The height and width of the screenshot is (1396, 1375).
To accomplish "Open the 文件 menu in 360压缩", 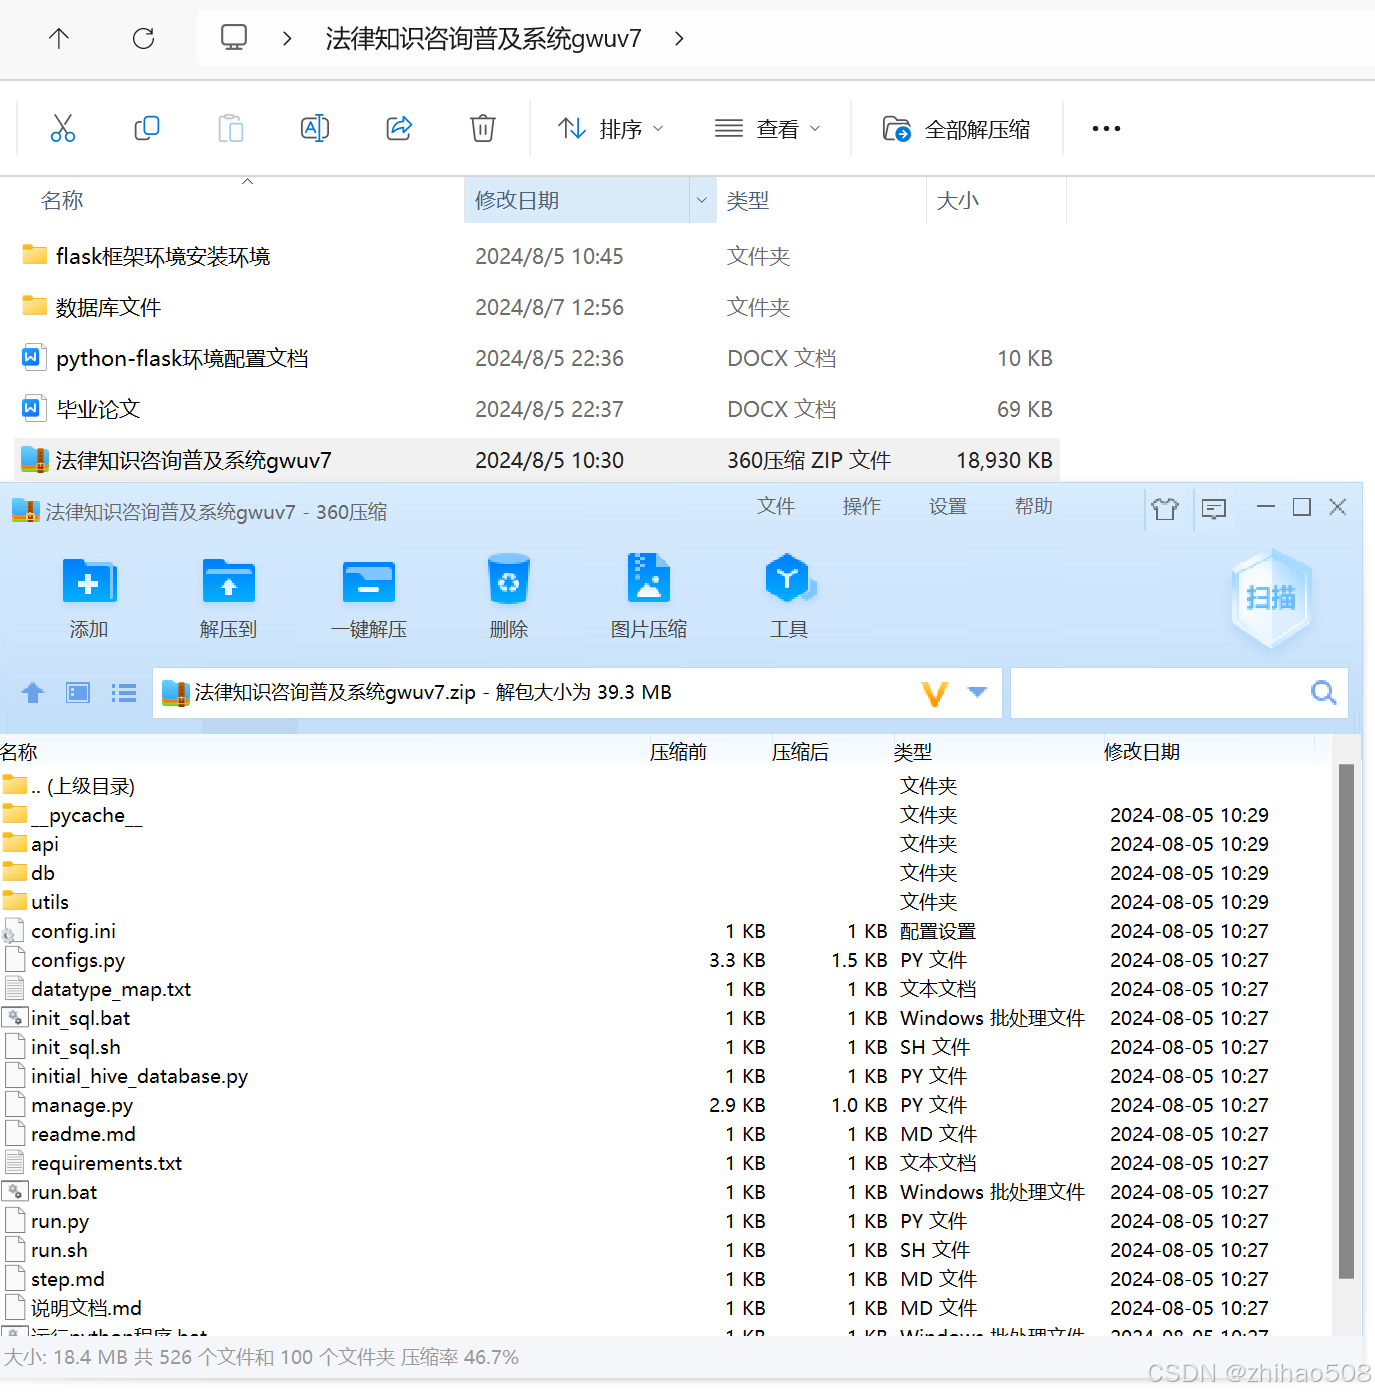I will click(x=776, y=507).
